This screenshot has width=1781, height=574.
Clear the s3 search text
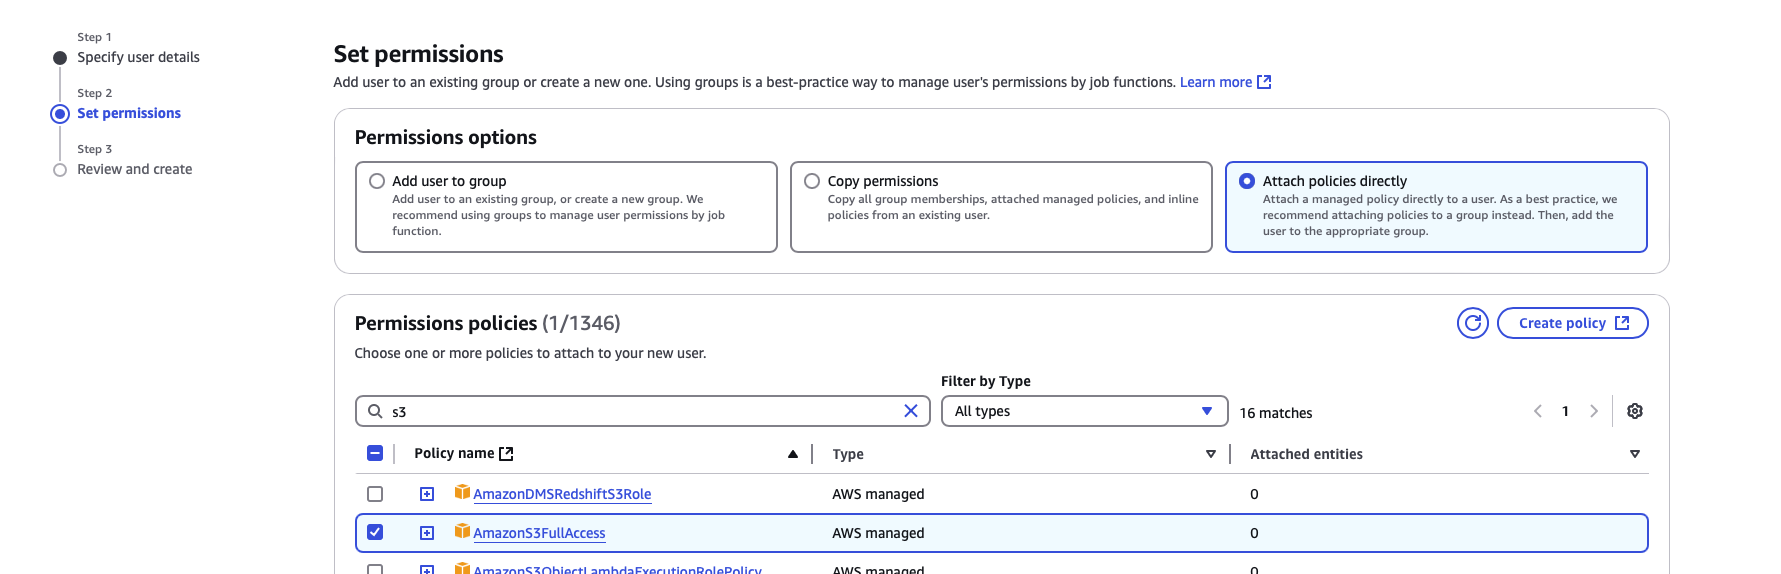tap(911, 411)
